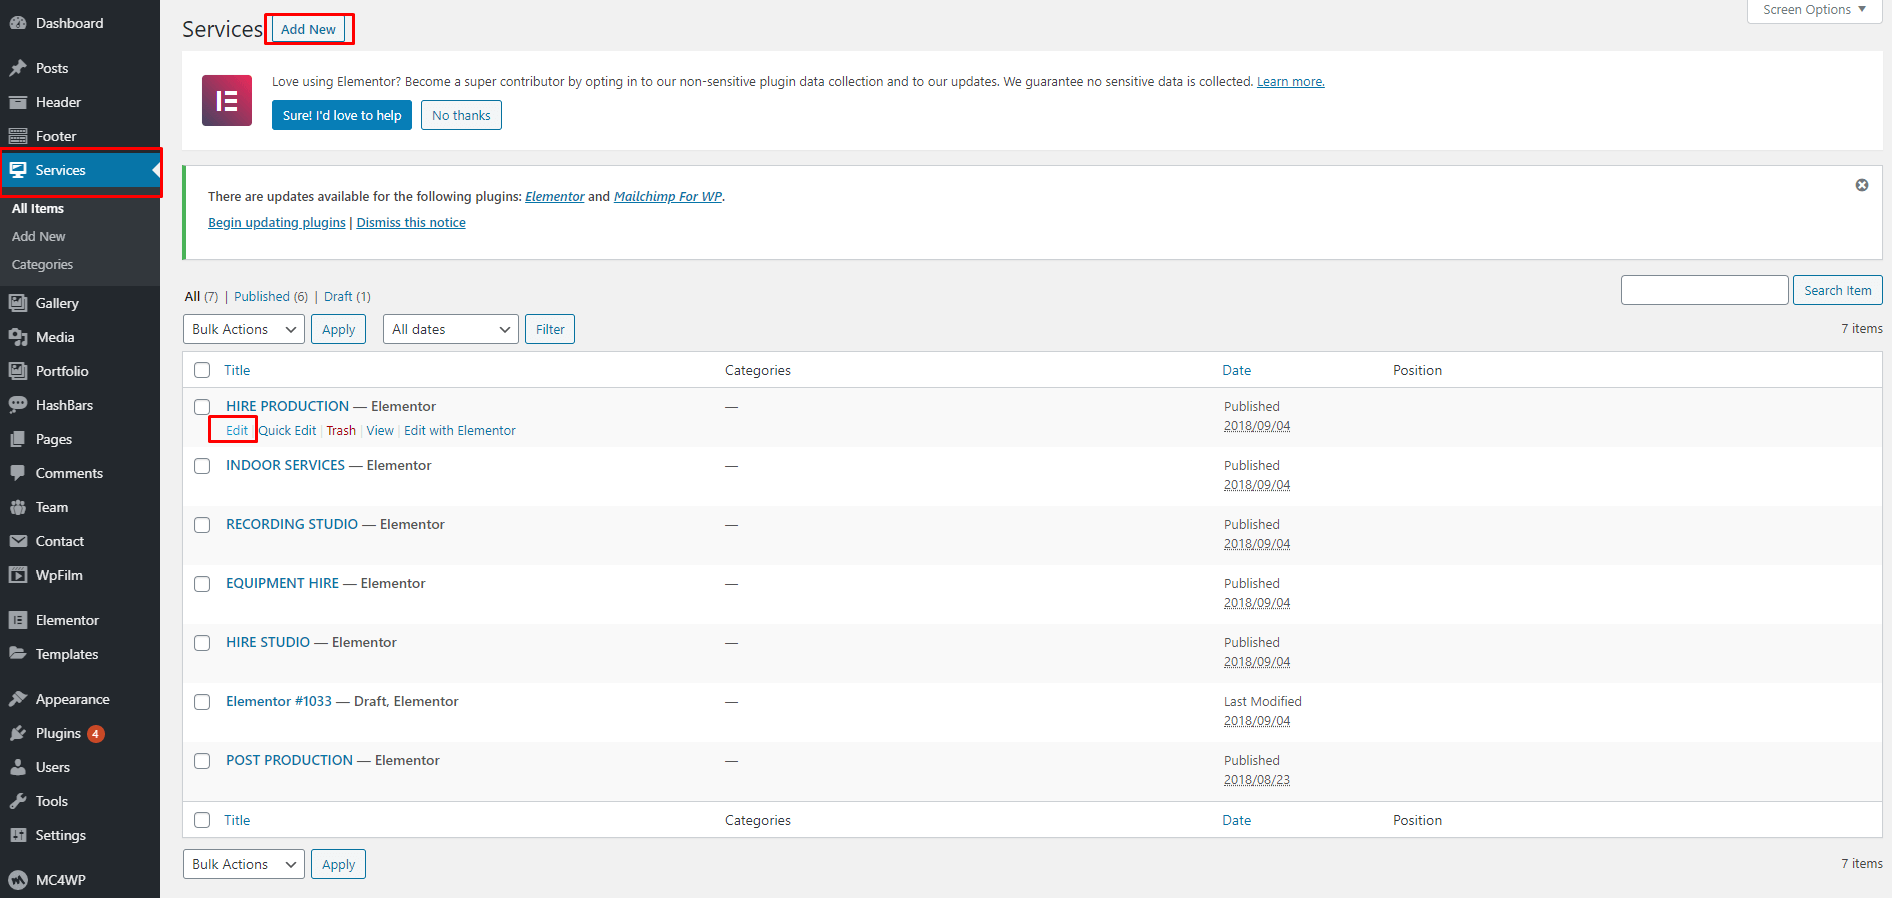1892x898 pixels.
Task: Open Add New in Services submenu
Action: pyautogui.click(x=38, y=236)
